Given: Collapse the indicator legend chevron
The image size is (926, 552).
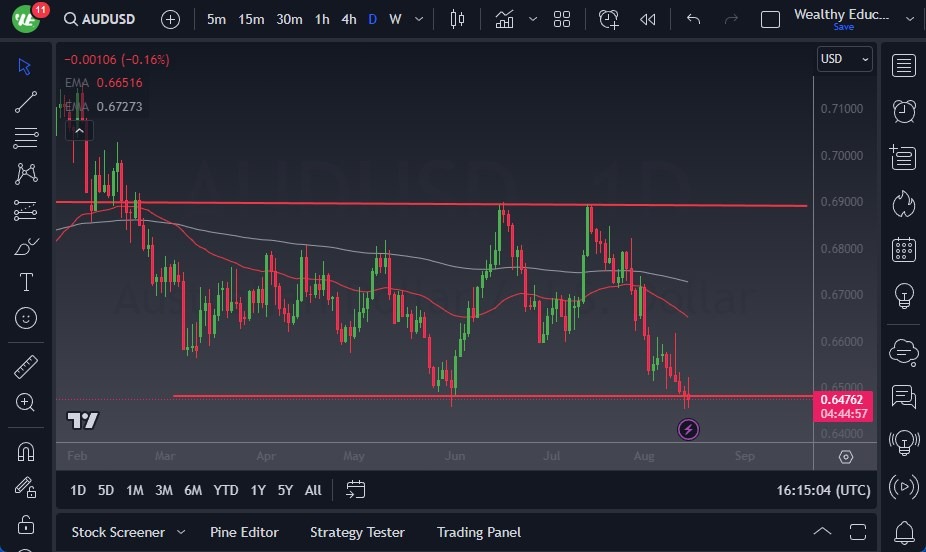Looking at the screenshot, I should click(x=78, y=129).
